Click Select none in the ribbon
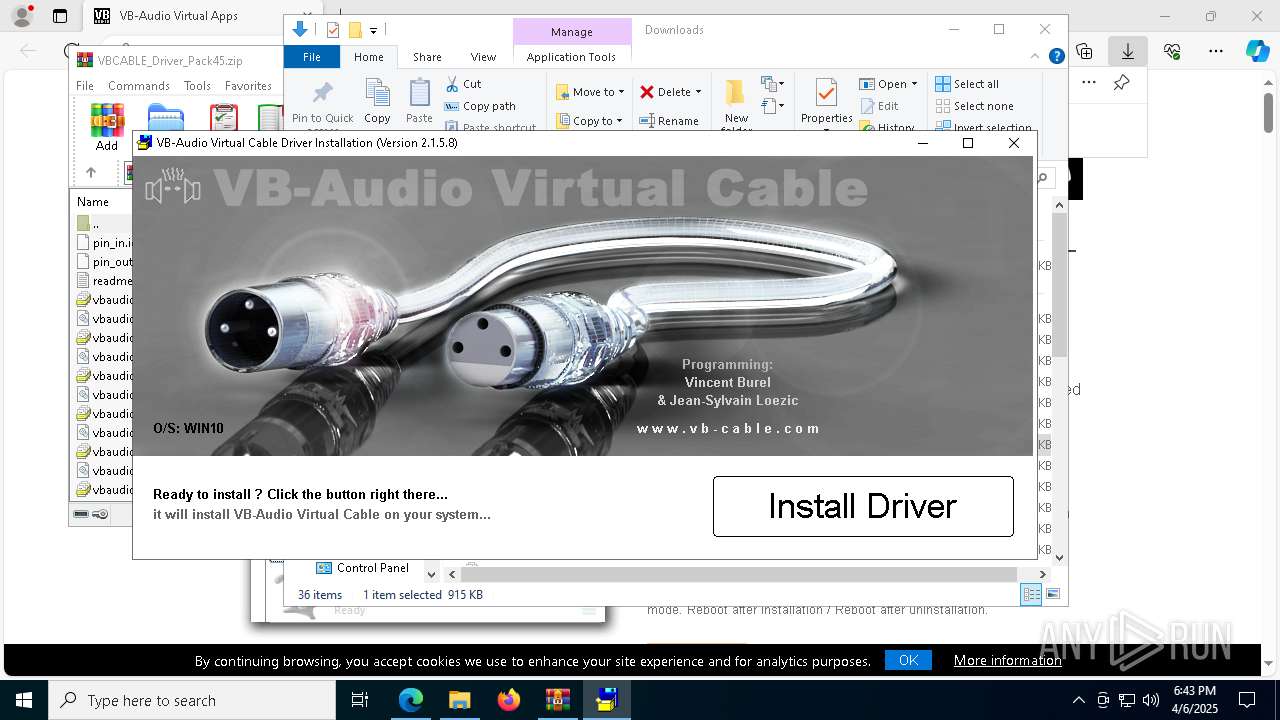 click(x=975, y=106)
